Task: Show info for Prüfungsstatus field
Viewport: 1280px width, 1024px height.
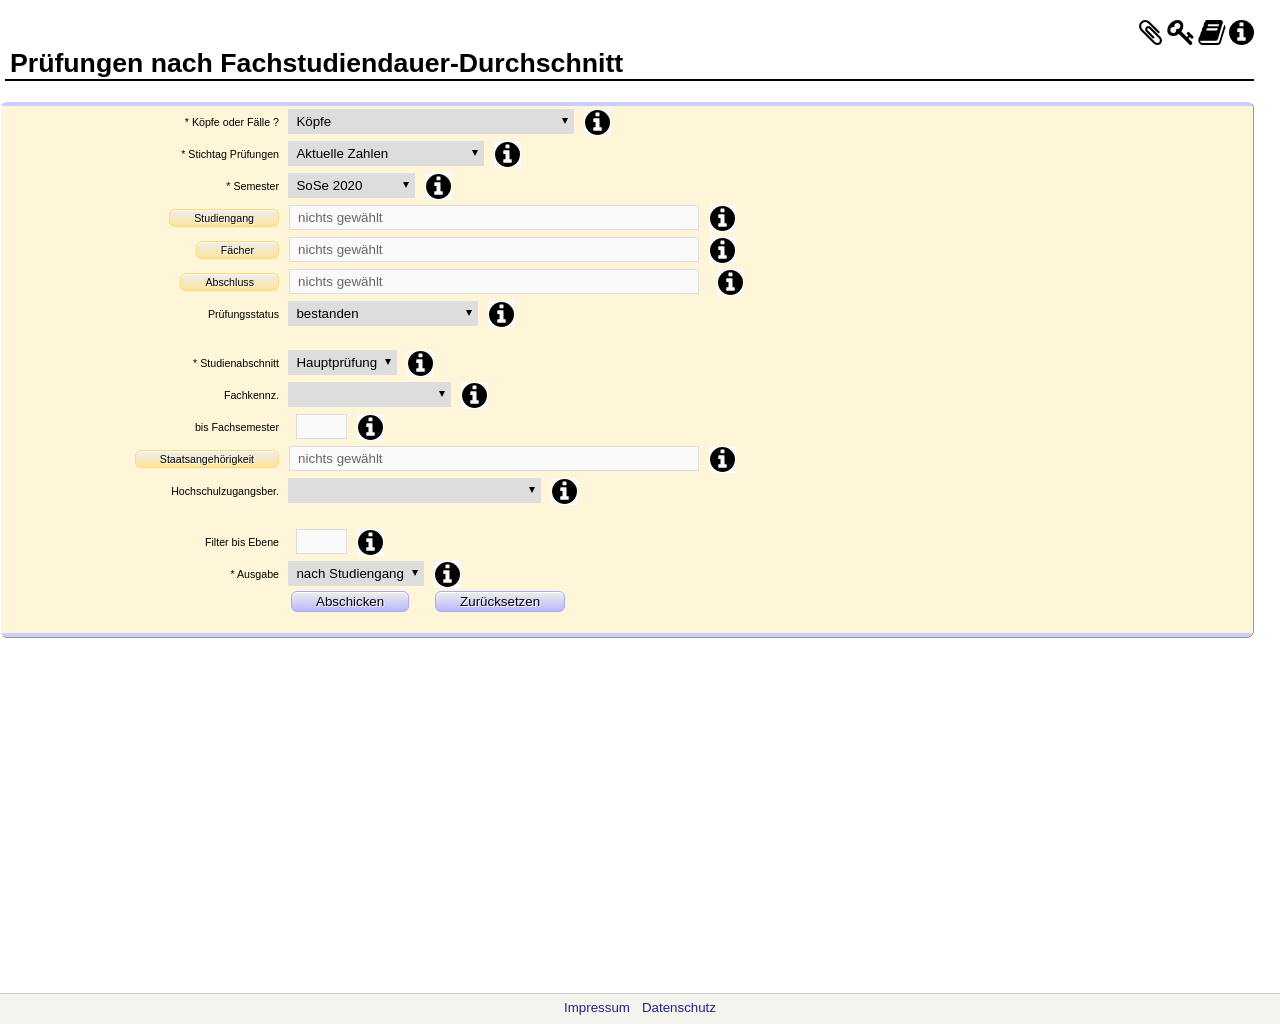Action: tap(501, 314)
